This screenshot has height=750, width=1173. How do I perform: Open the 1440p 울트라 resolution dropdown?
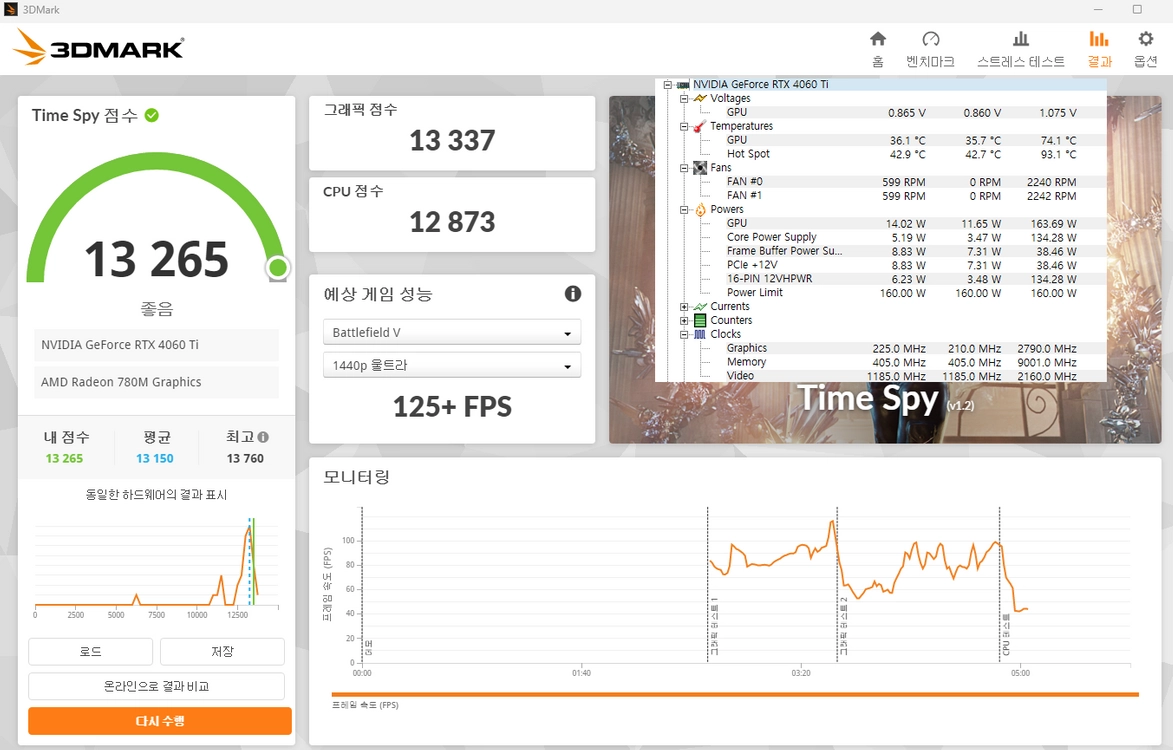(452, 366)
